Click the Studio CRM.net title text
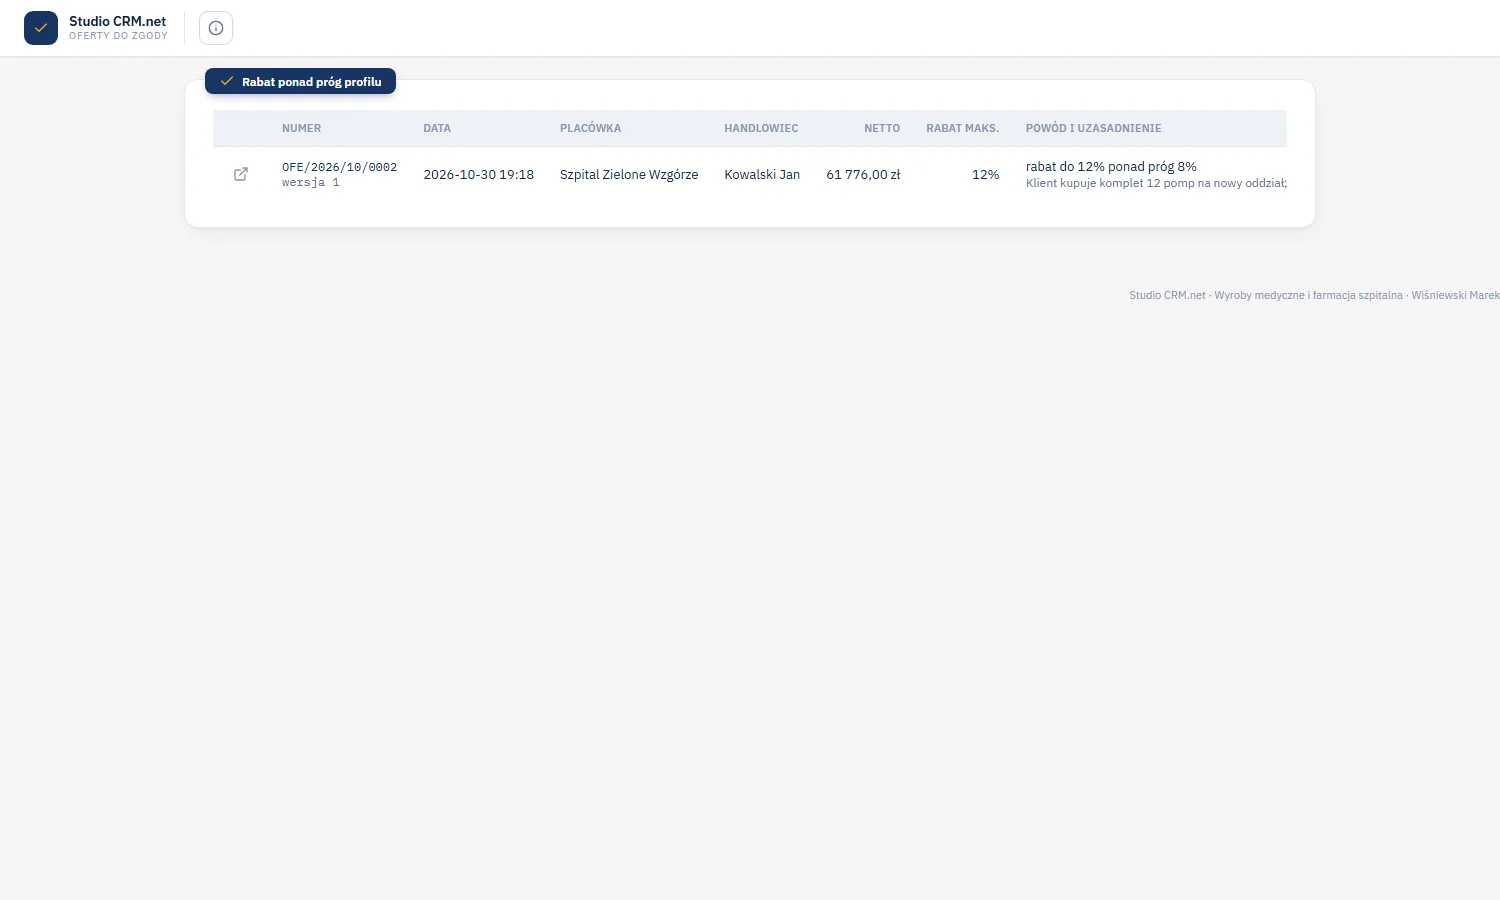 pos(118,21)
